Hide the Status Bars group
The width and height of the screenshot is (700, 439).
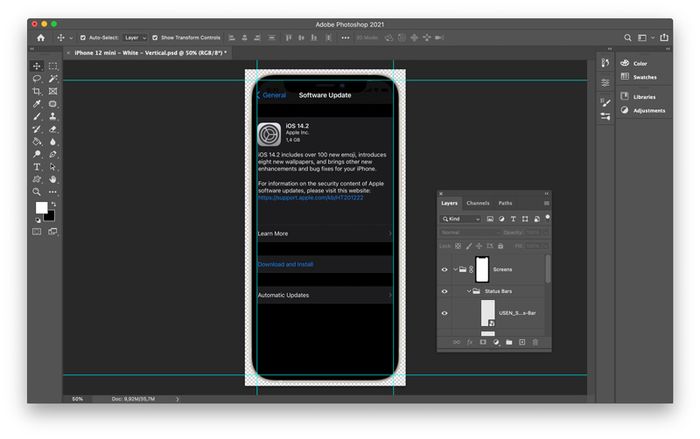(444, 291)
